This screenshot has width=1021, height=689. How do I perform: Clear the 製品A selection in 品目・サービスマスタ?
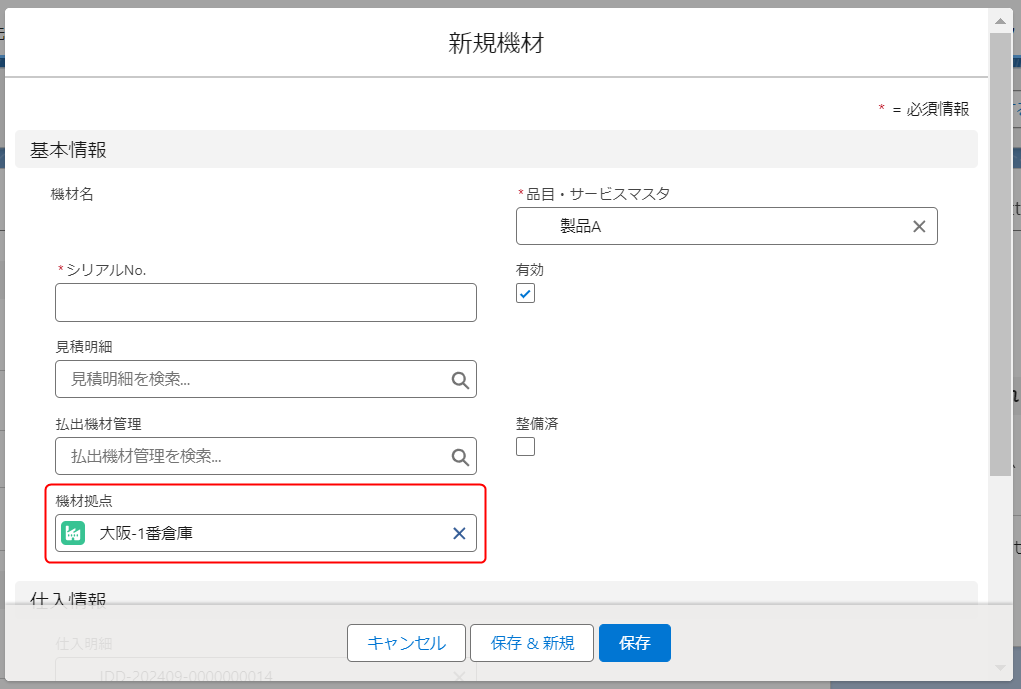919,226
